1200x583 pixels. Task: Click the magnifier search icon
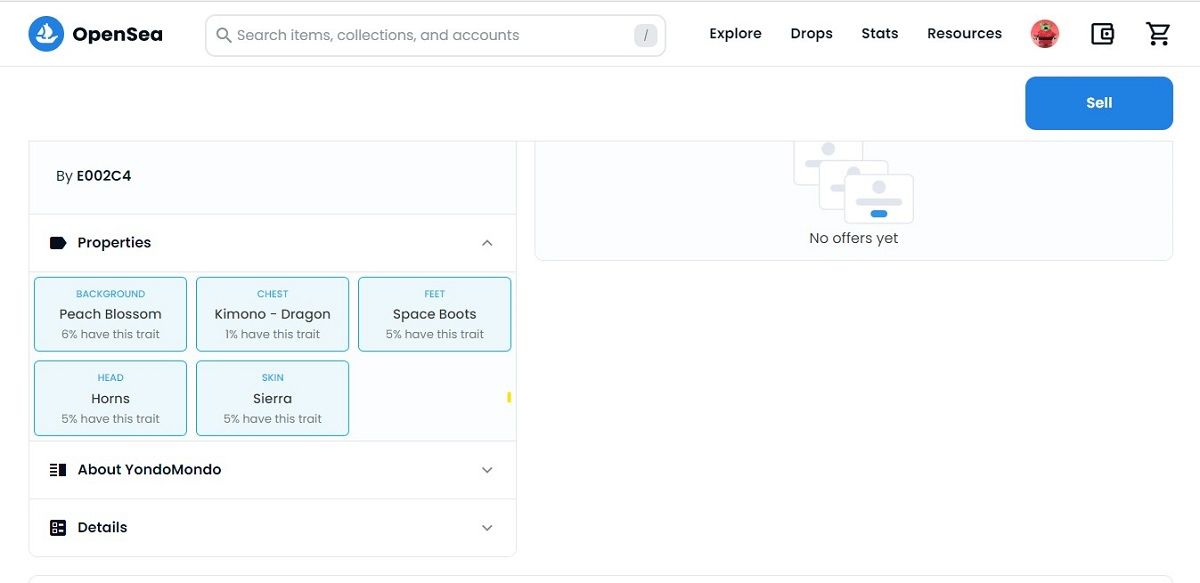click(x=224, y=35)
